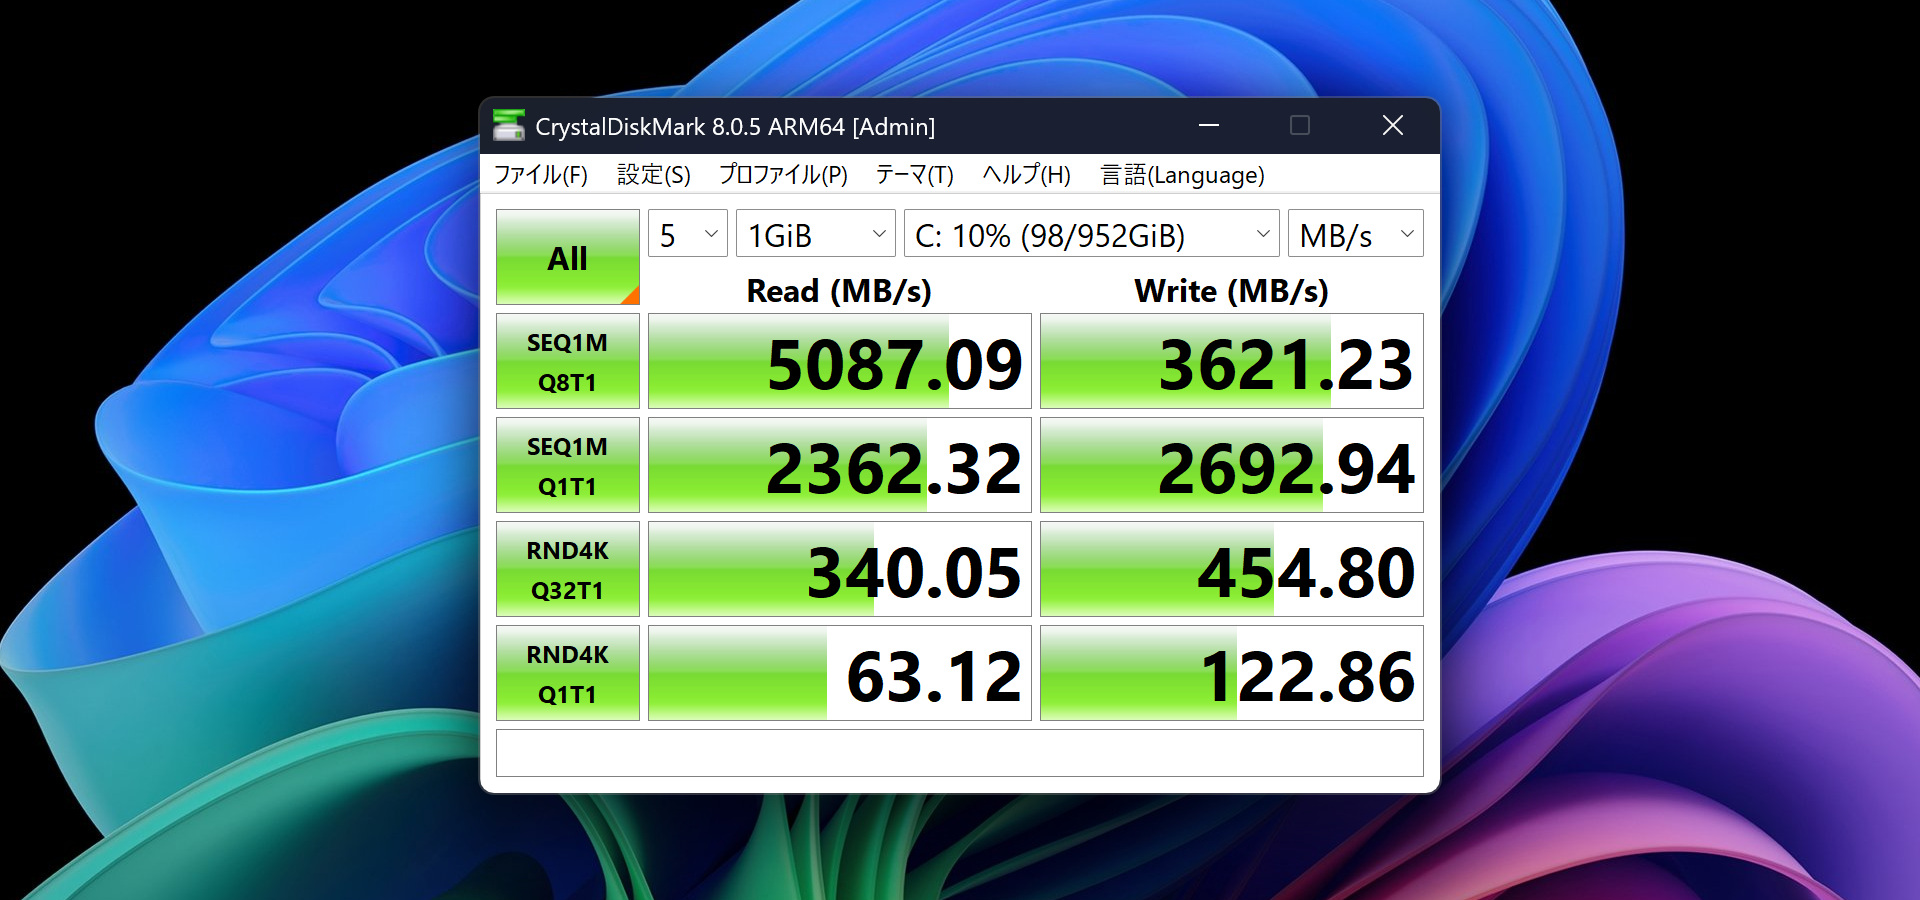Screen dimensions: 1920x900
Task: Click the 454.80 write result
Action: pos(1232,569)
